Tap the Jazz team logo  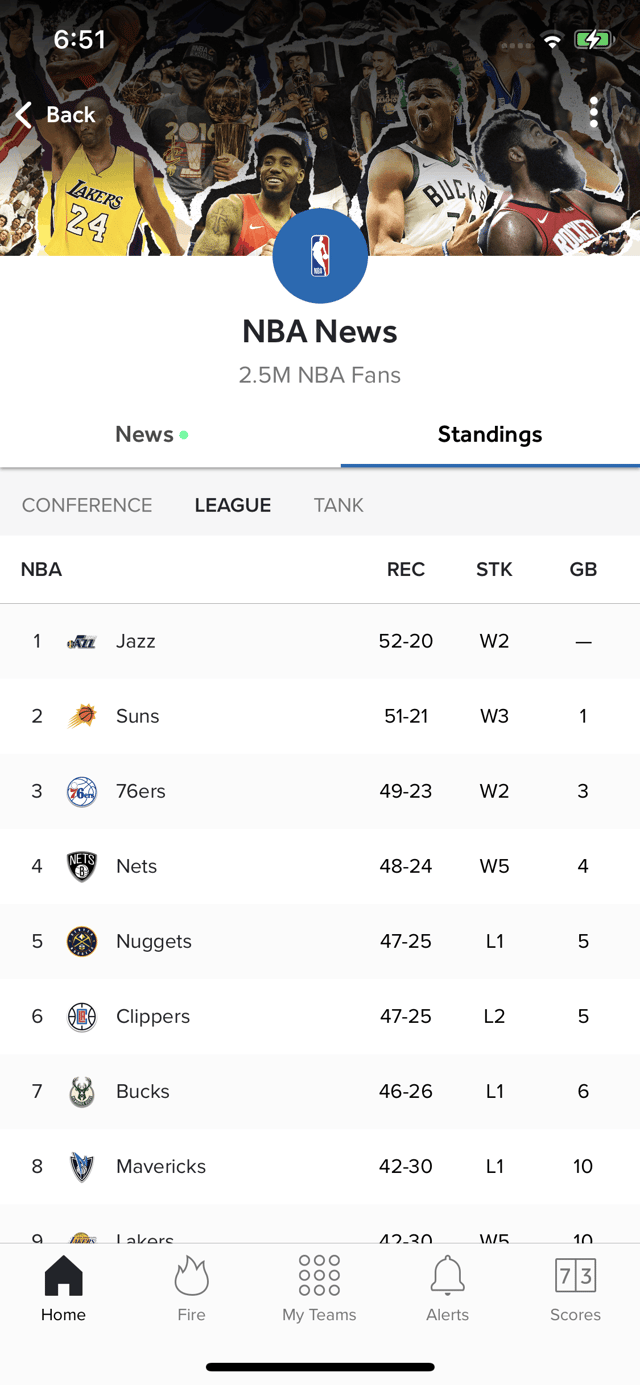81,641
